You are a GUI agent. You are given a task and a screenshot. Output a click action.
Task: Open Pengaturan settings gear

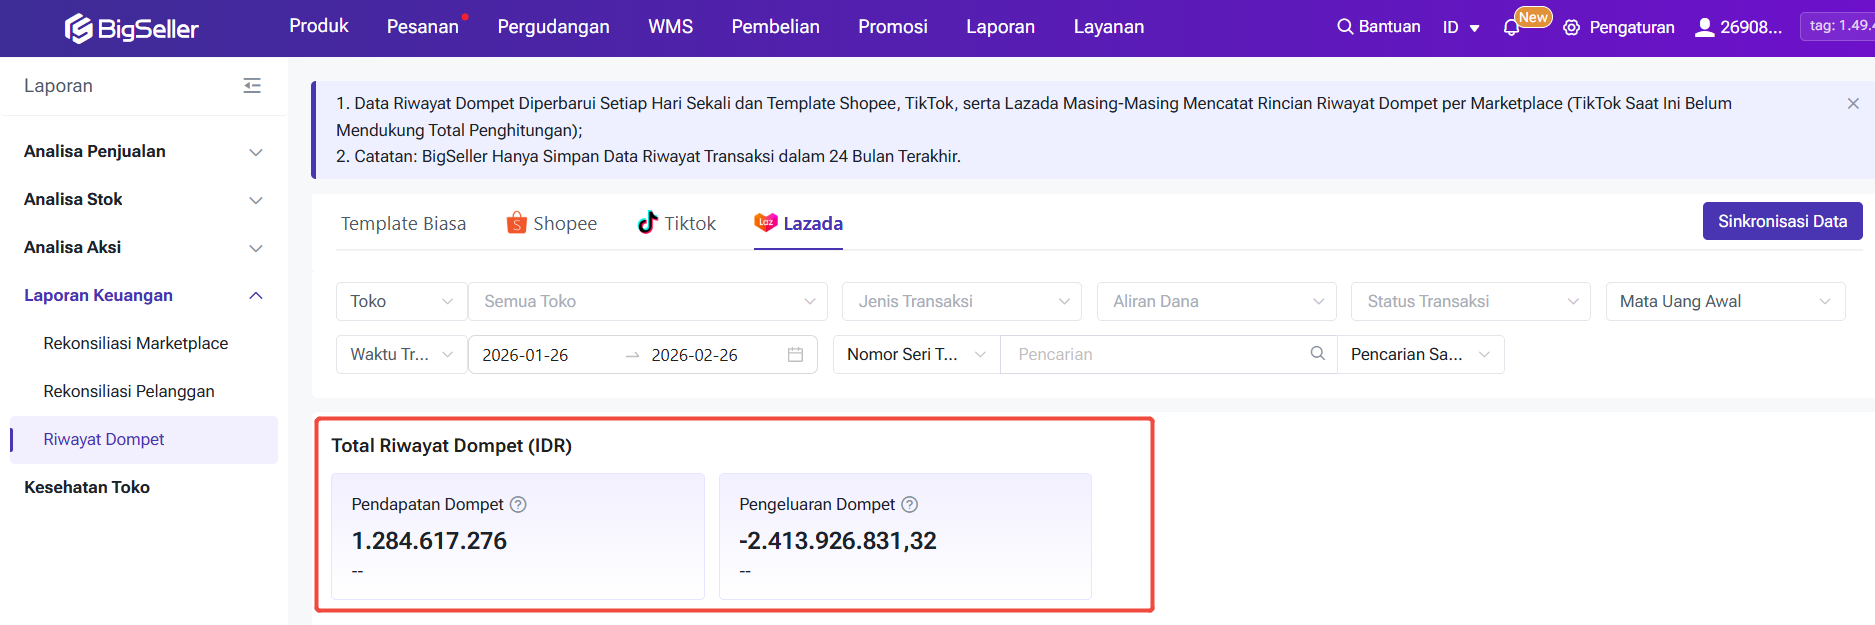tap(1572, 28)
